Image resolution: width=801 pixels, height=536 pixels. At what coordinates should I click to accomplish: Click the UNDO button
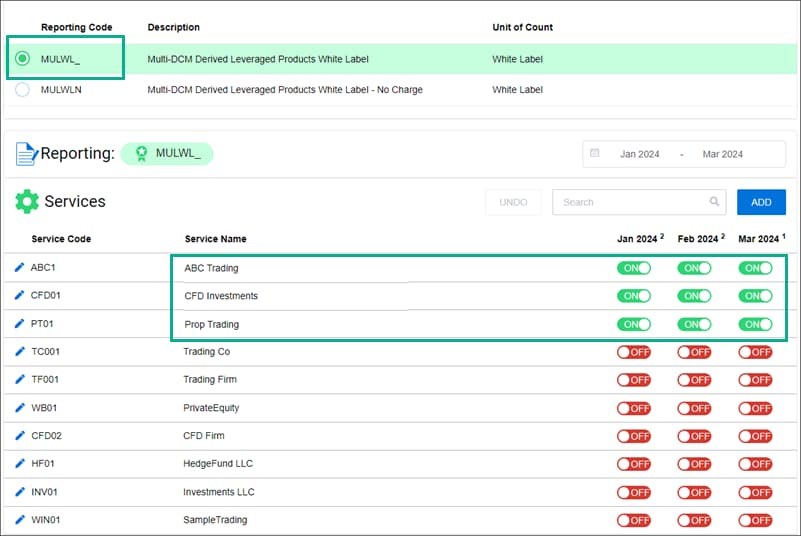click(513, 202)
